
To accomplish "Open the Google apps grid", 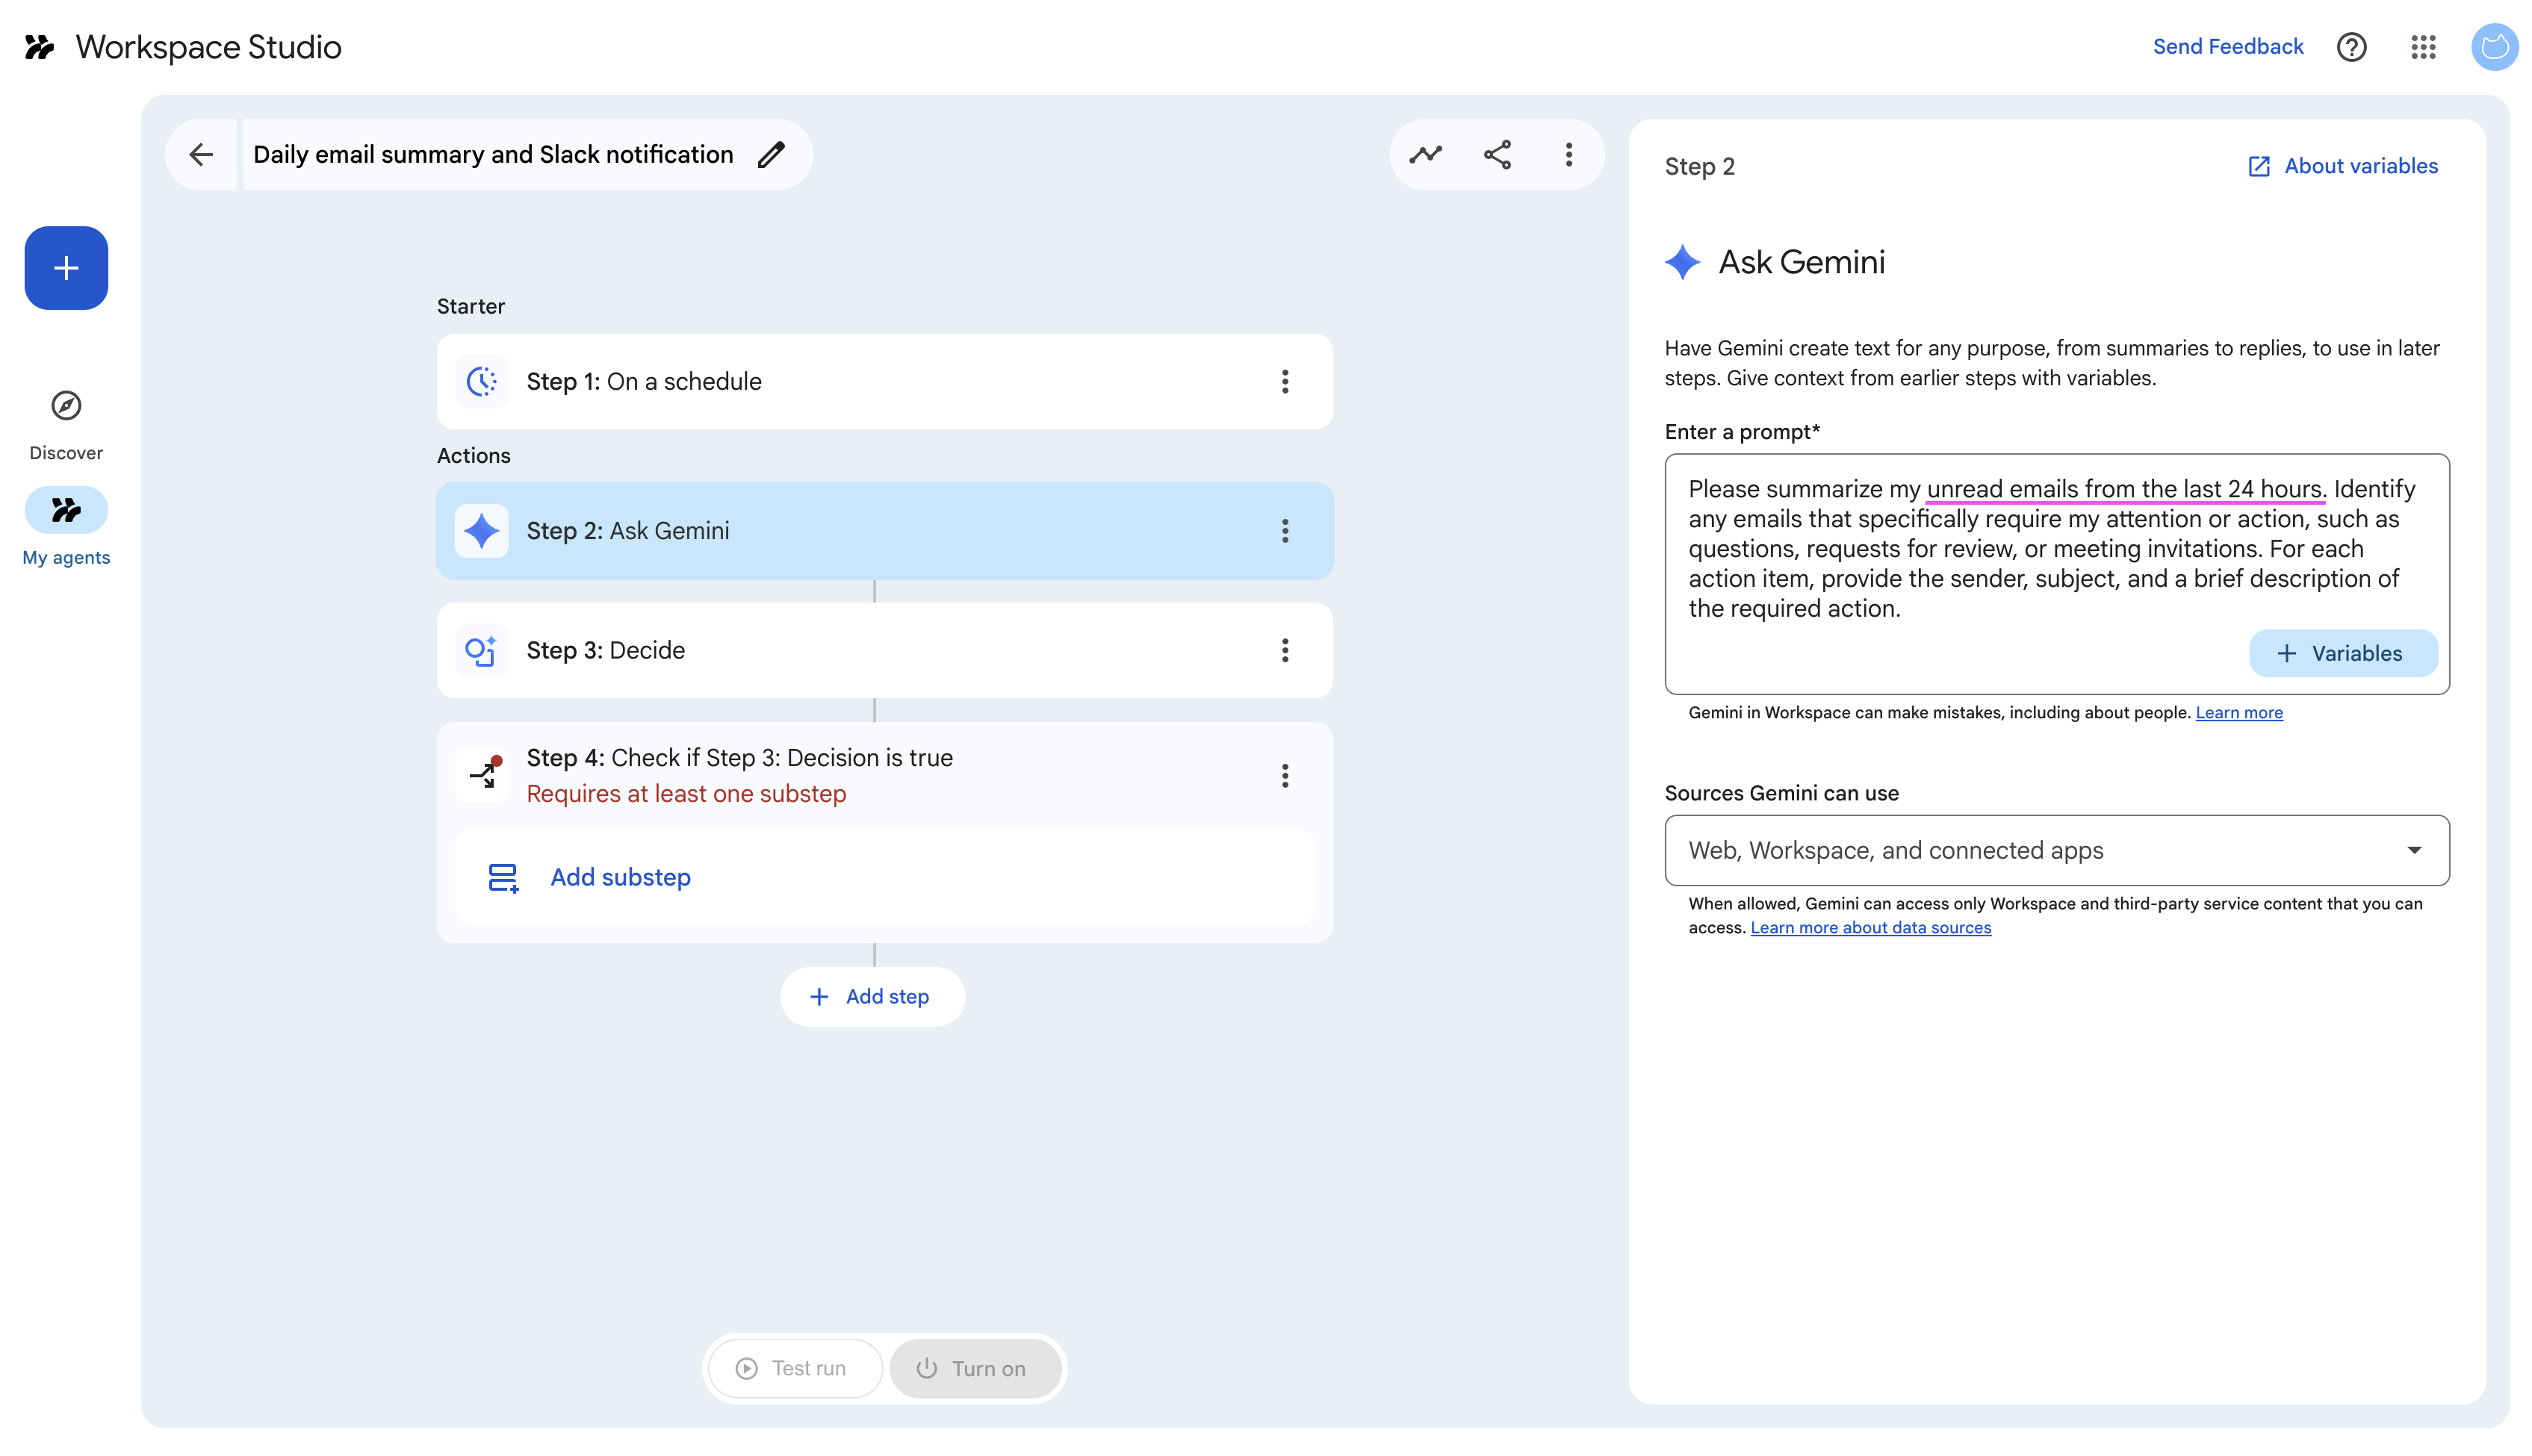I will coord(2422,47).
